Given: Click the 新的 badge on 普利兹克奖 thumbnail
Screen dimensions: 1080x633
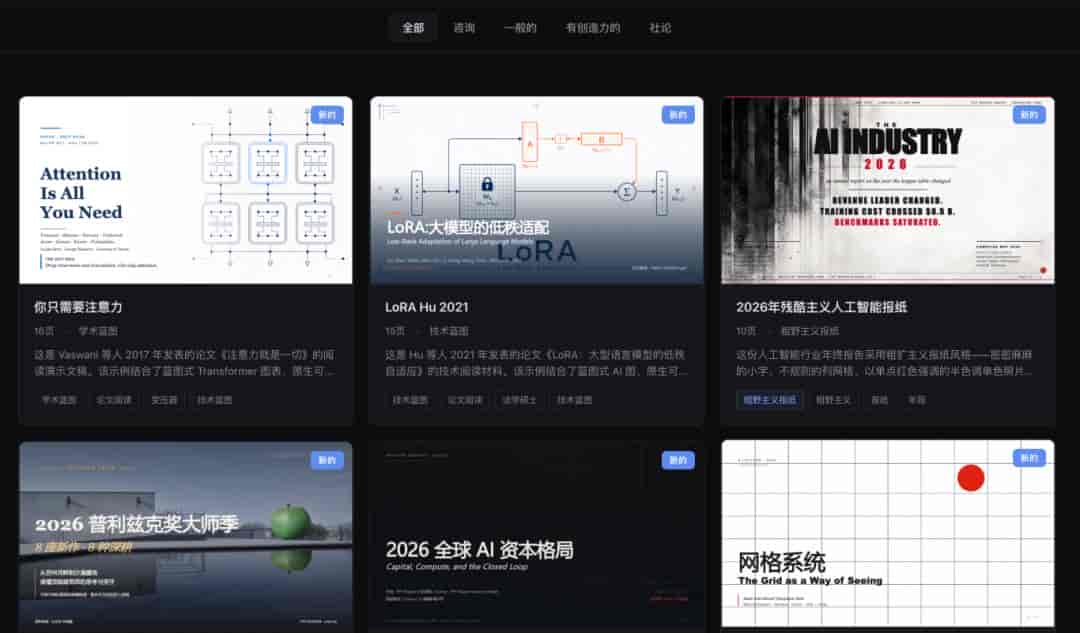Looking at the screenshot, I should pos(327,460).
